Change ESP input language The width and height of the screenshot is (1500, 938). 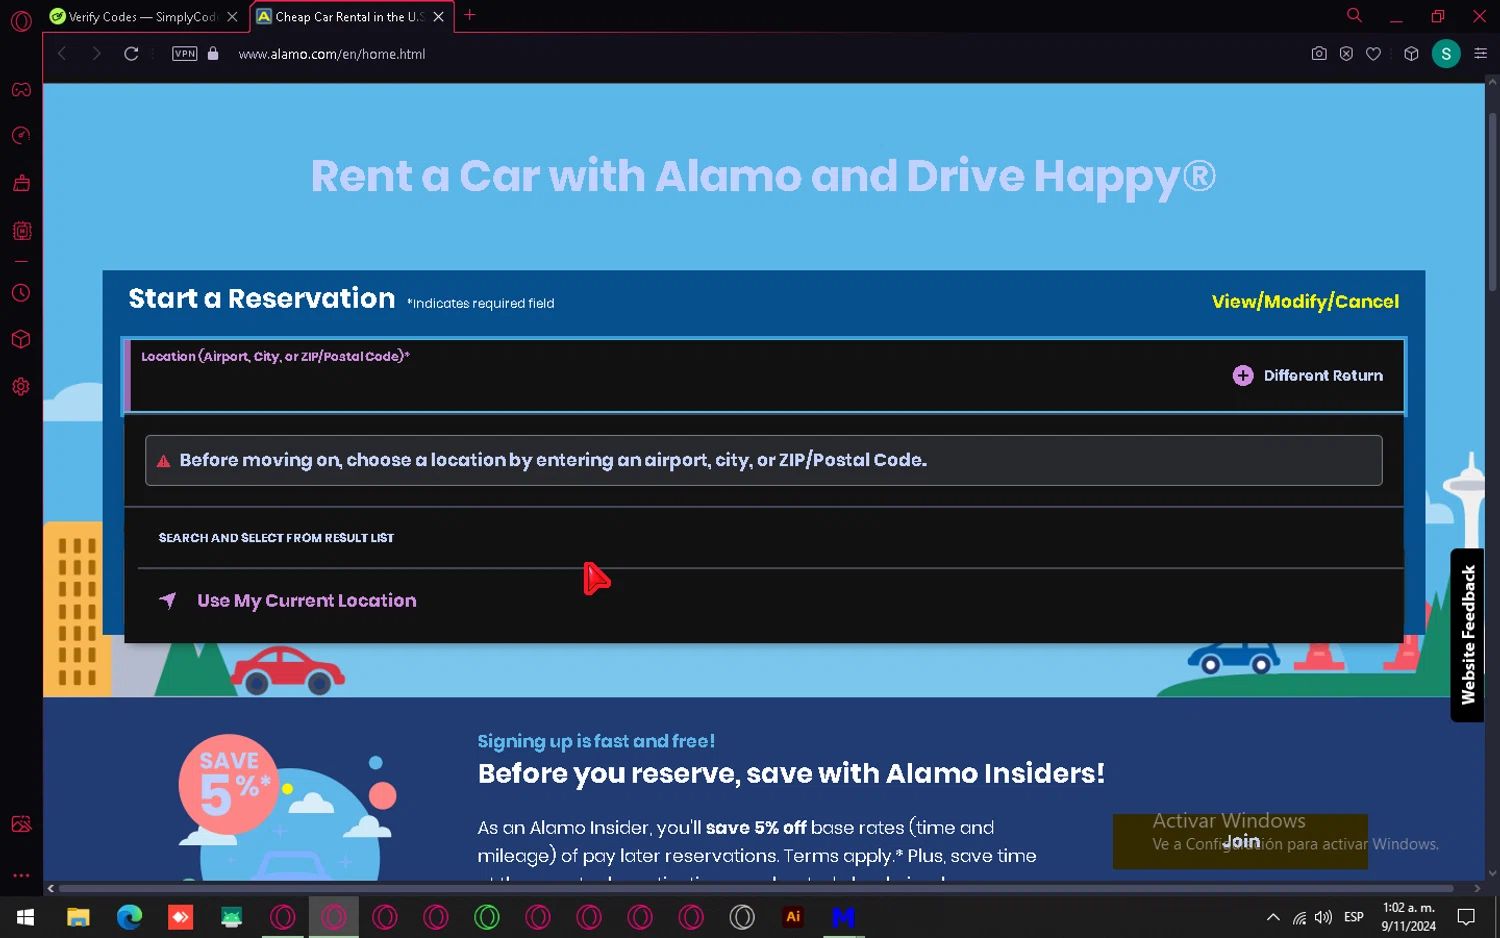(1354, 917)
